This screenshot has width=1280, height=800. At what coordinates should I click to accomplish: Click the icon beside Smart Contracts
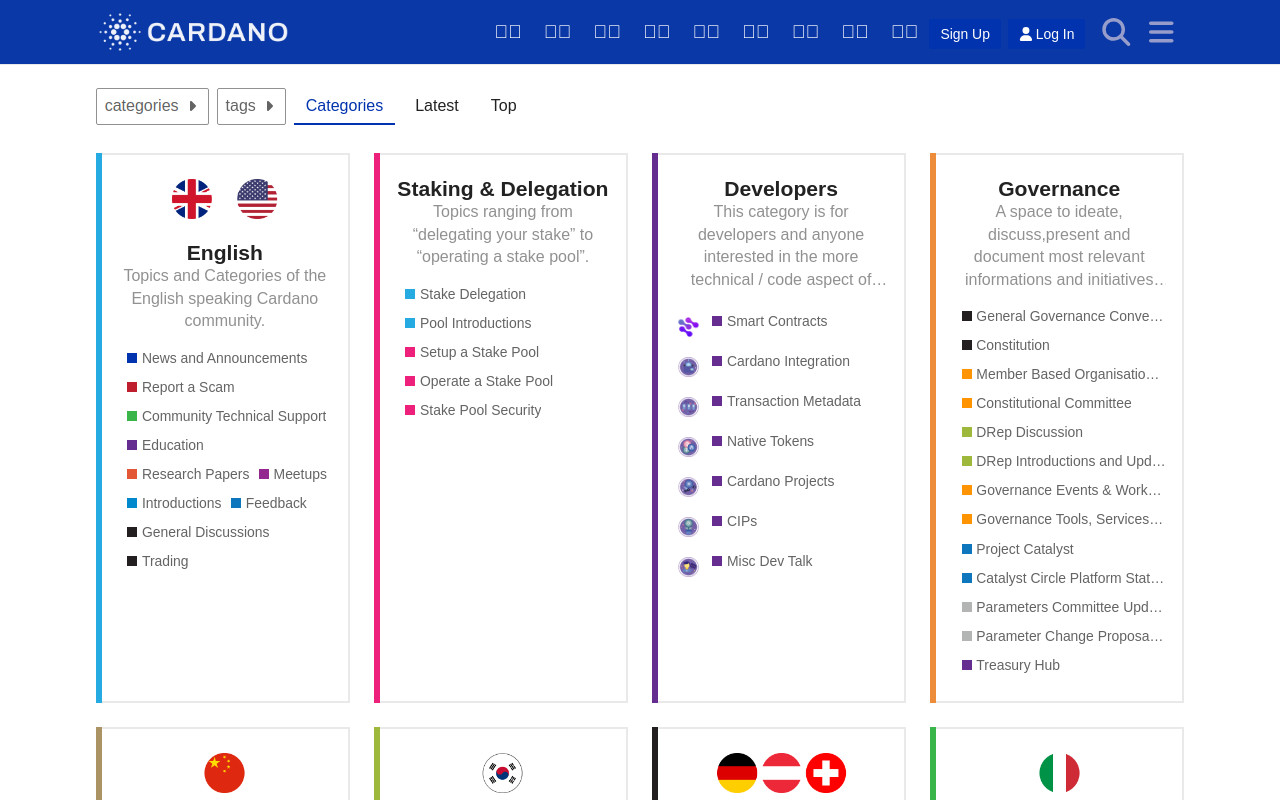point(688,327)
